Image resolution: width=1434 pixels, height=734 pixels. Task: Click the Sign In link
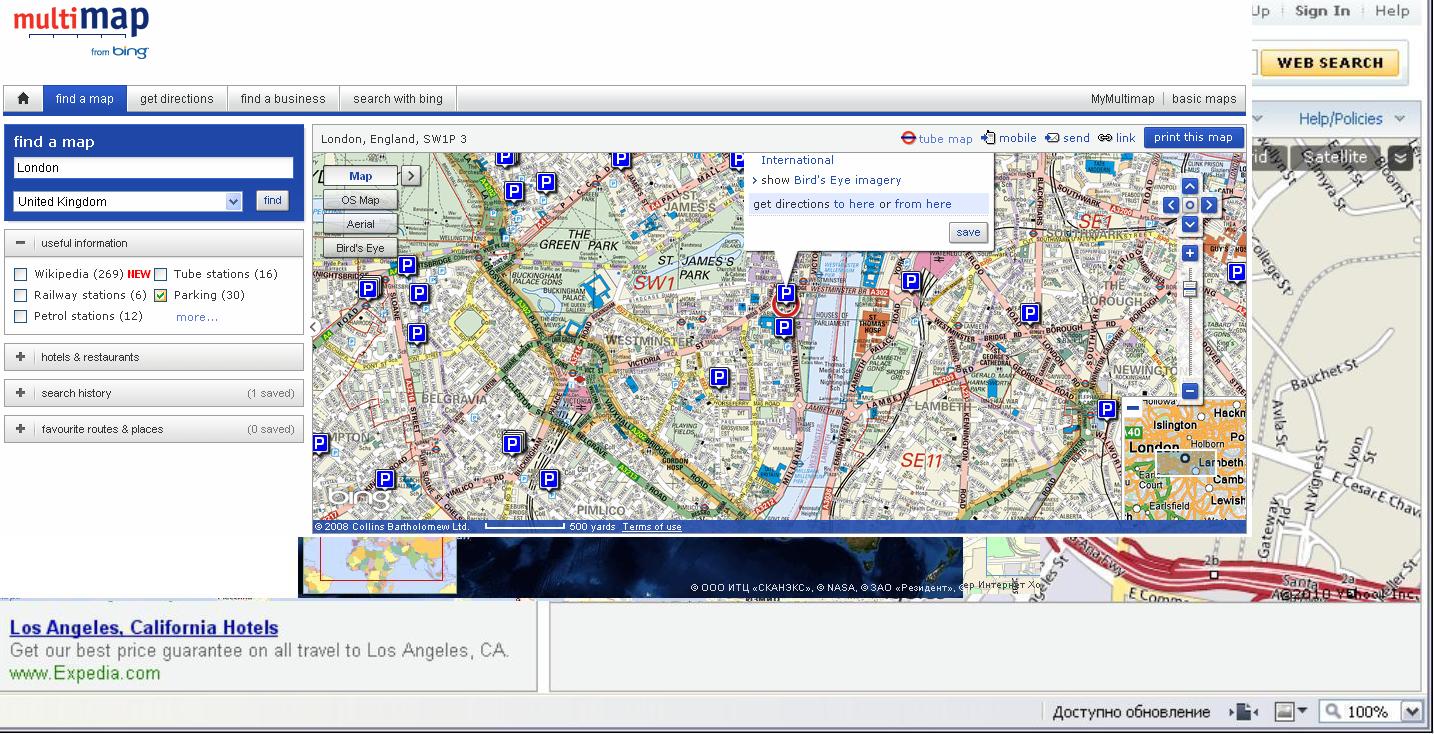(x=1322, y=11)
